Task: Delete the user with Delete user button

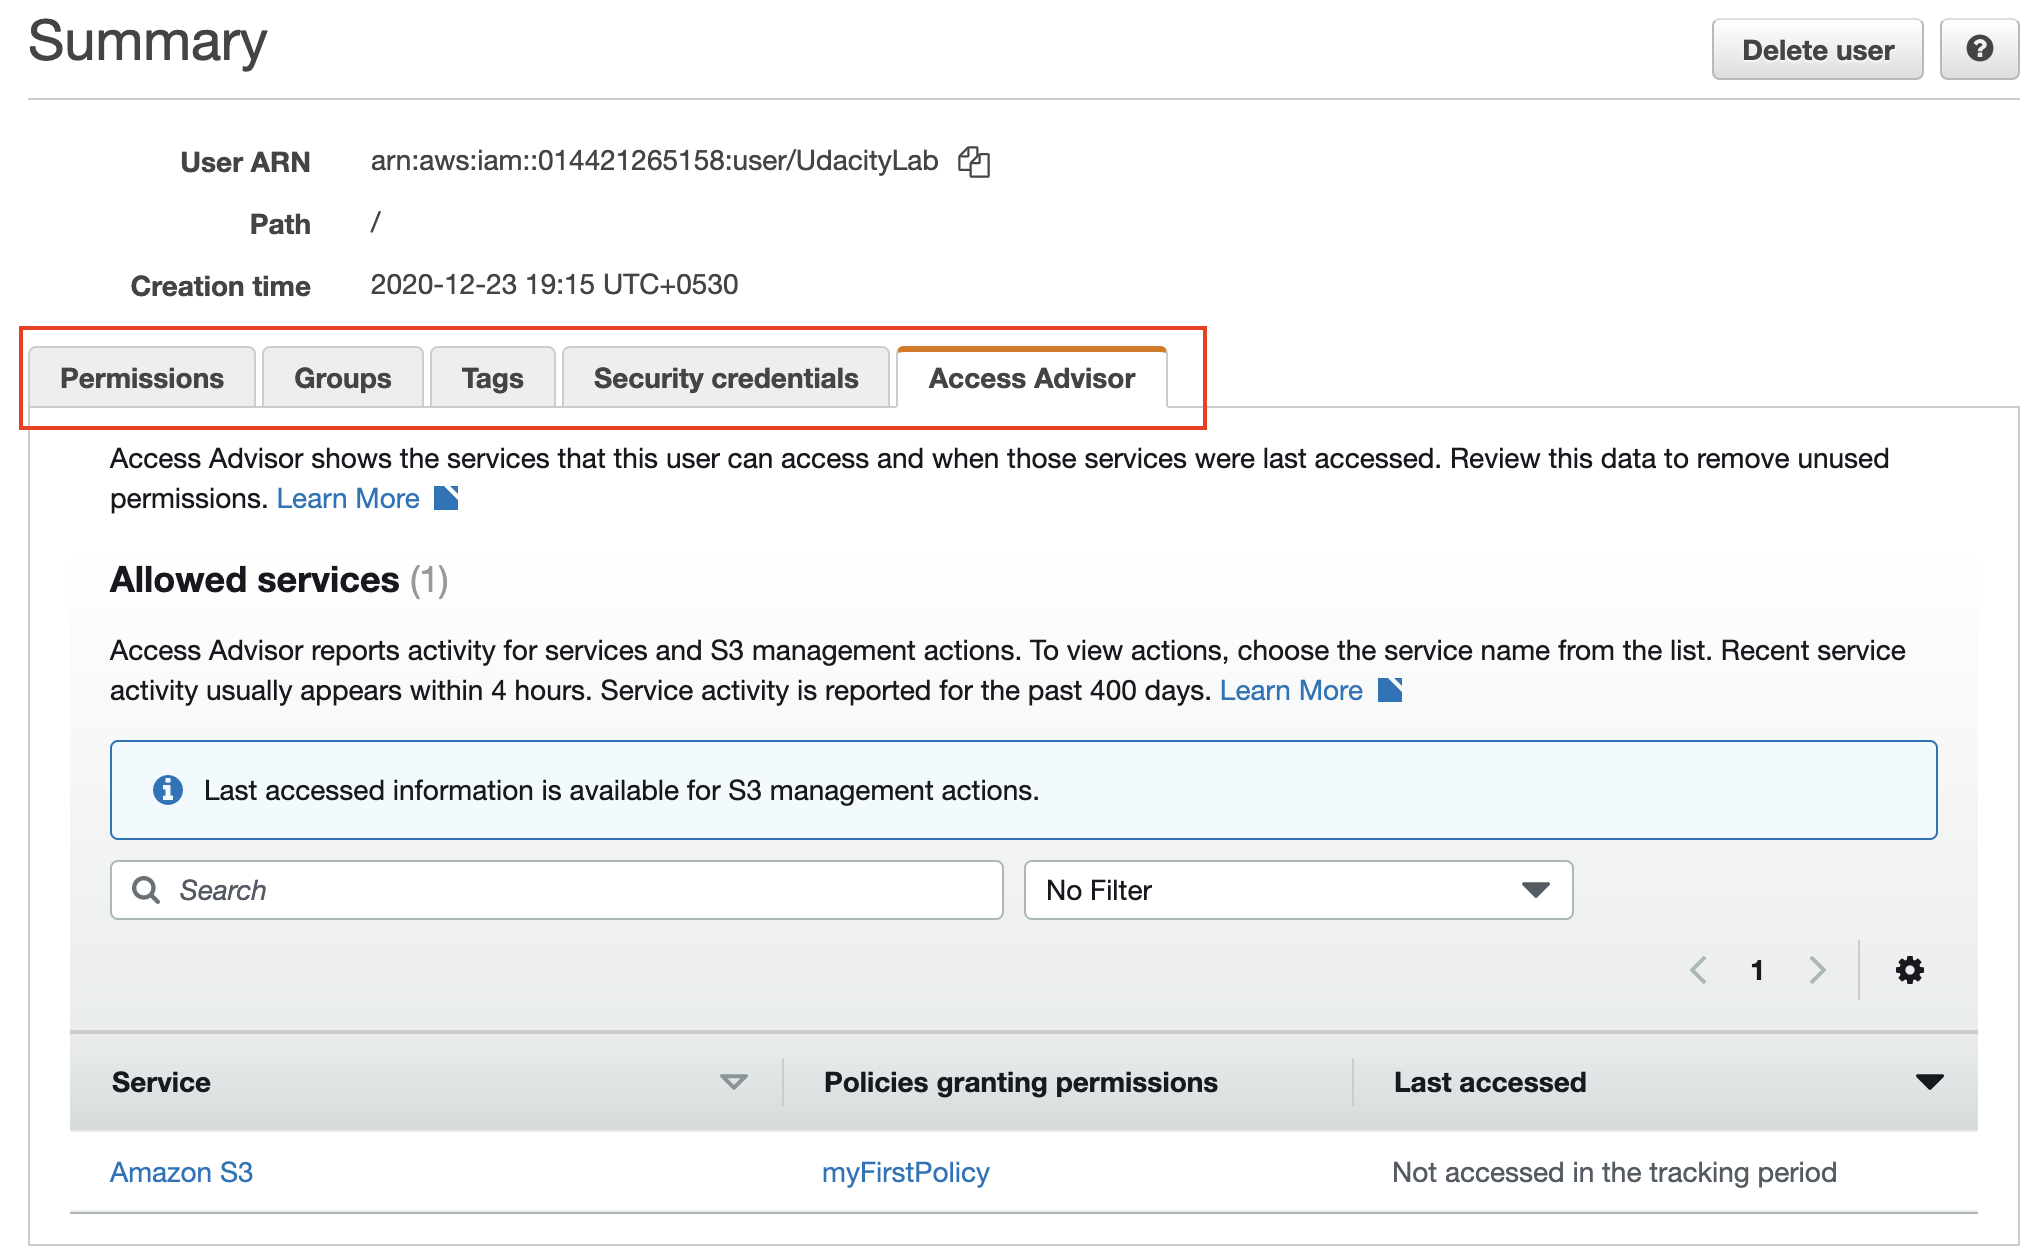Action: (1817, 49)
